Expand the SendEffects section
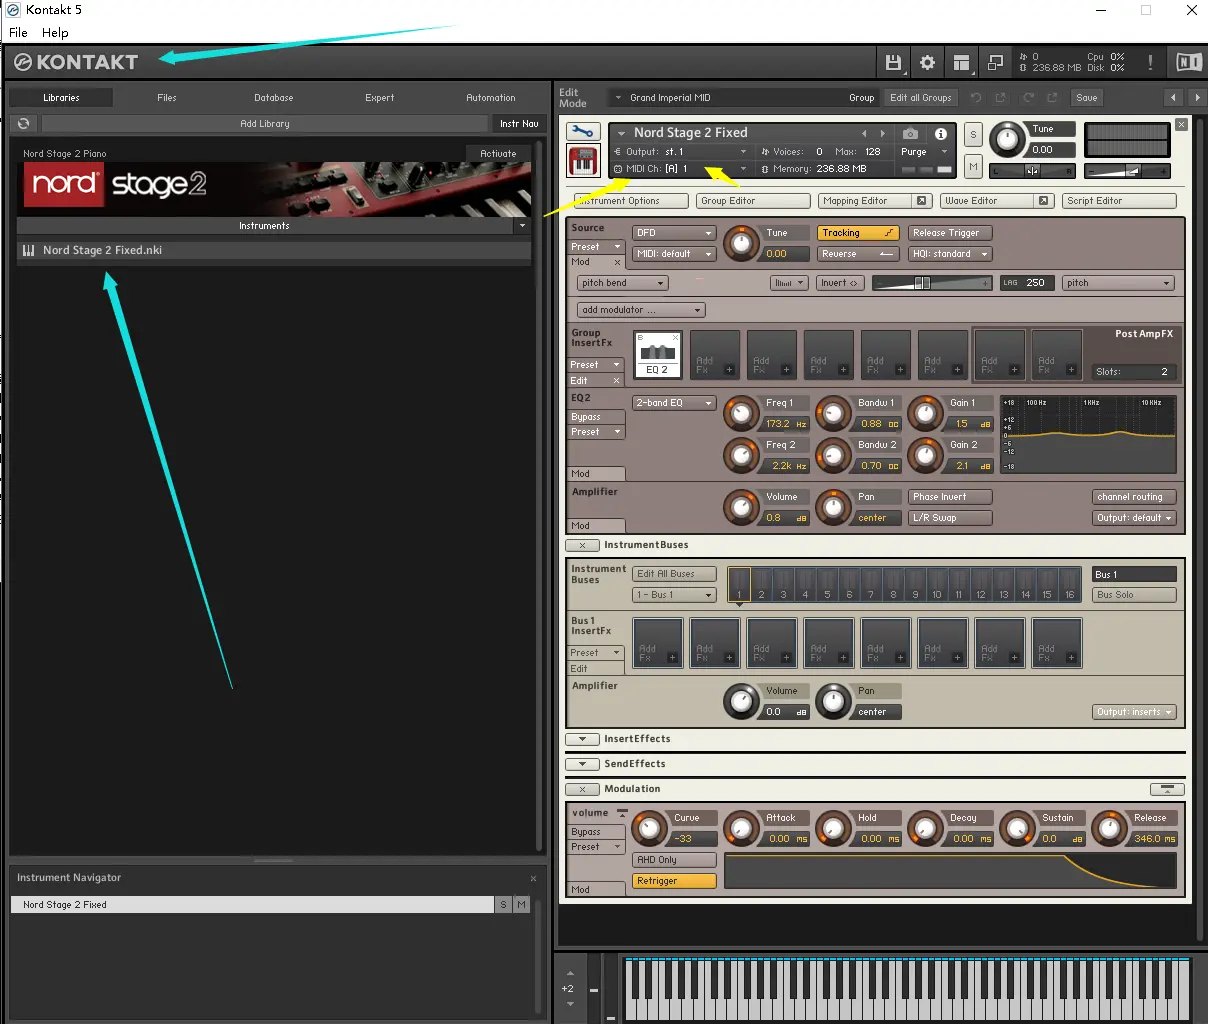The height and width of the screenshot is (1024, 1208). [x=582, y=764]
